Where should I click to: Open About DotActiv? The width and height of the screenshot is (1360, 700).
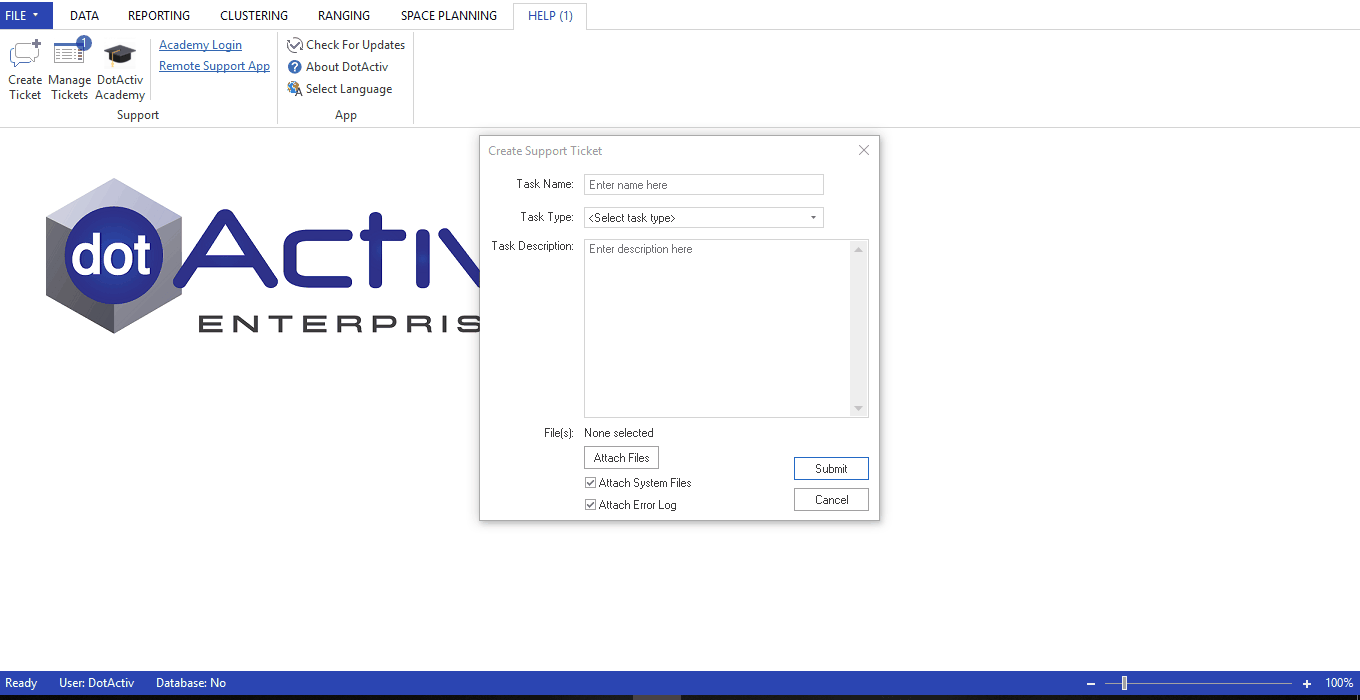click(x=338, y=67)
